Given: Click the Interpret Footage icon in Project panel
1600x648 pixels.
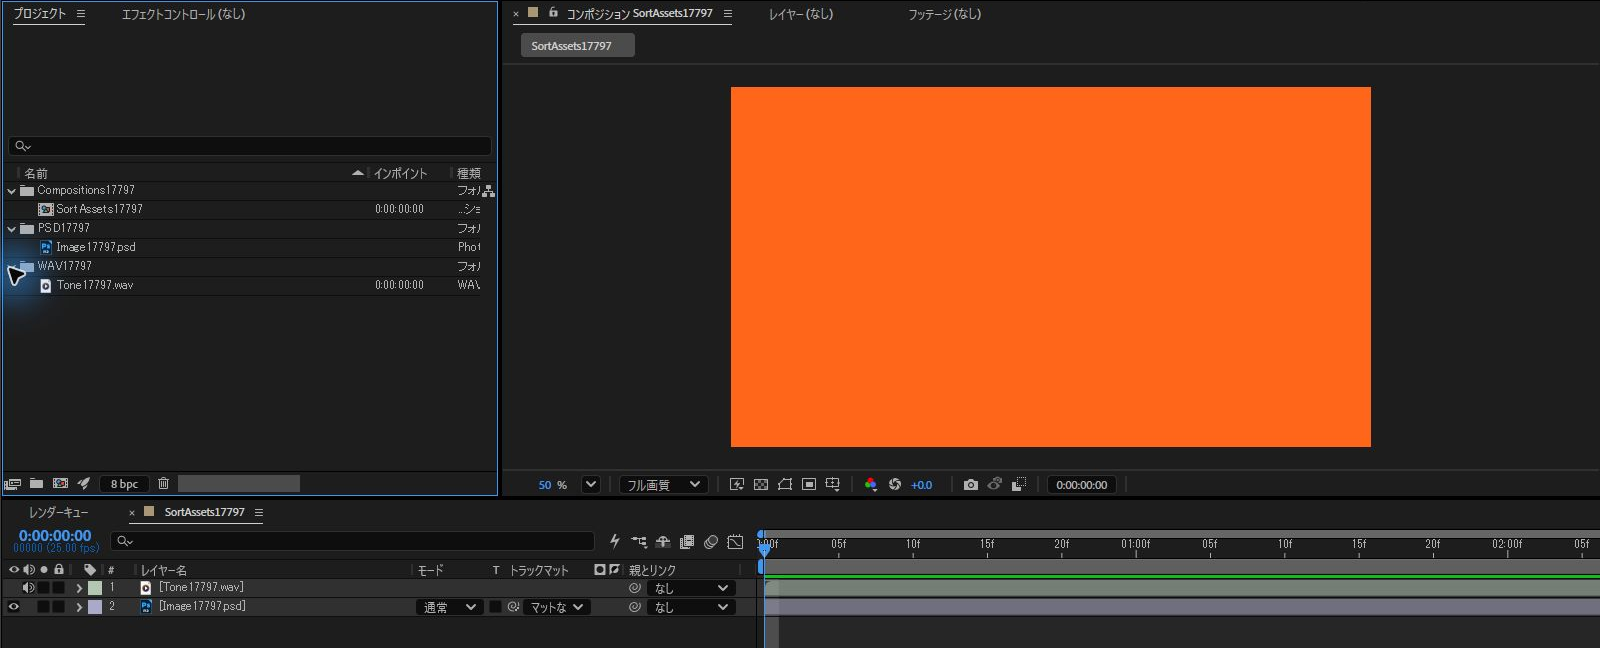Looking at the screenshot, I should pyautogui.click(x=13, y=484).
